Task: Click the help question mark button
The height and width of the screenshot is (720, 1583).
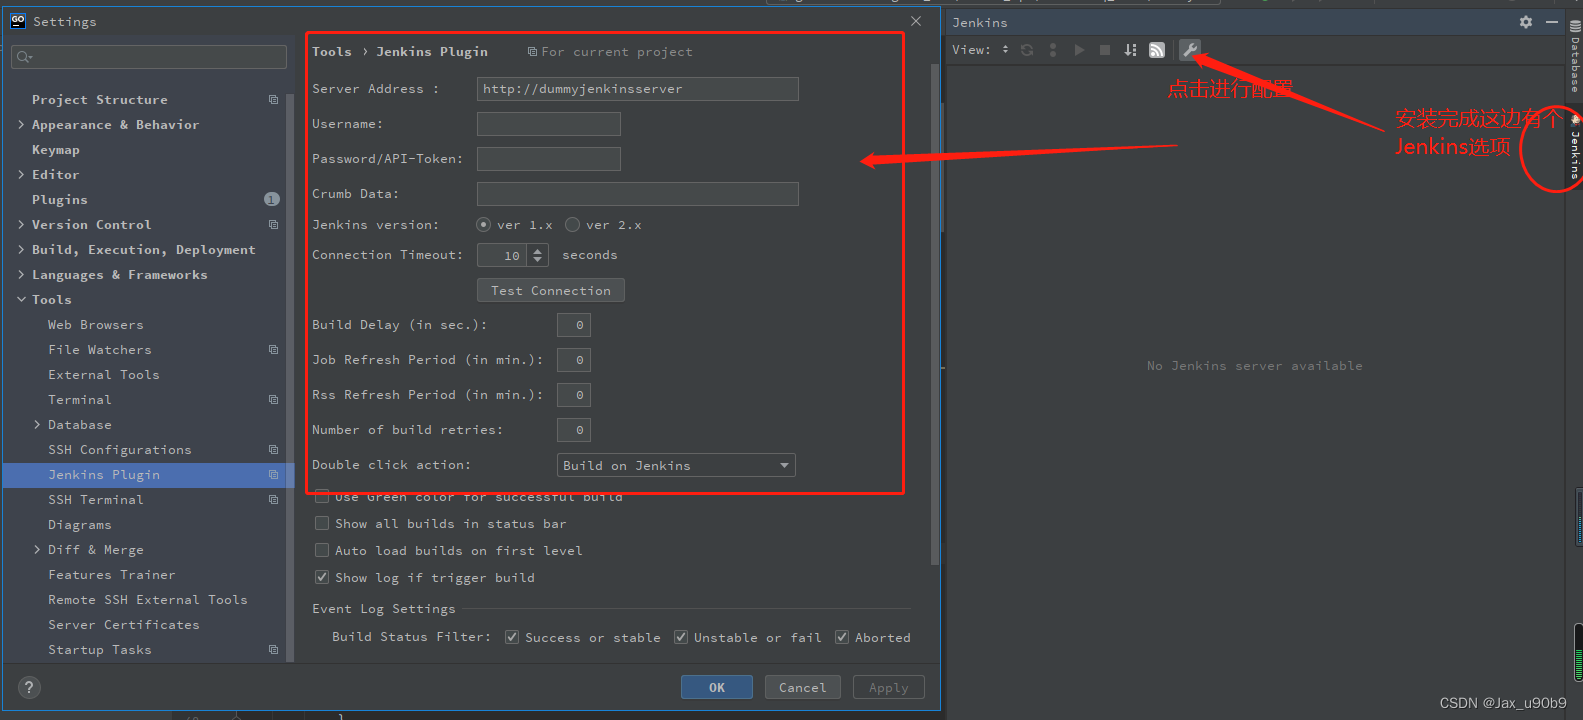Action: pos(29,687)
